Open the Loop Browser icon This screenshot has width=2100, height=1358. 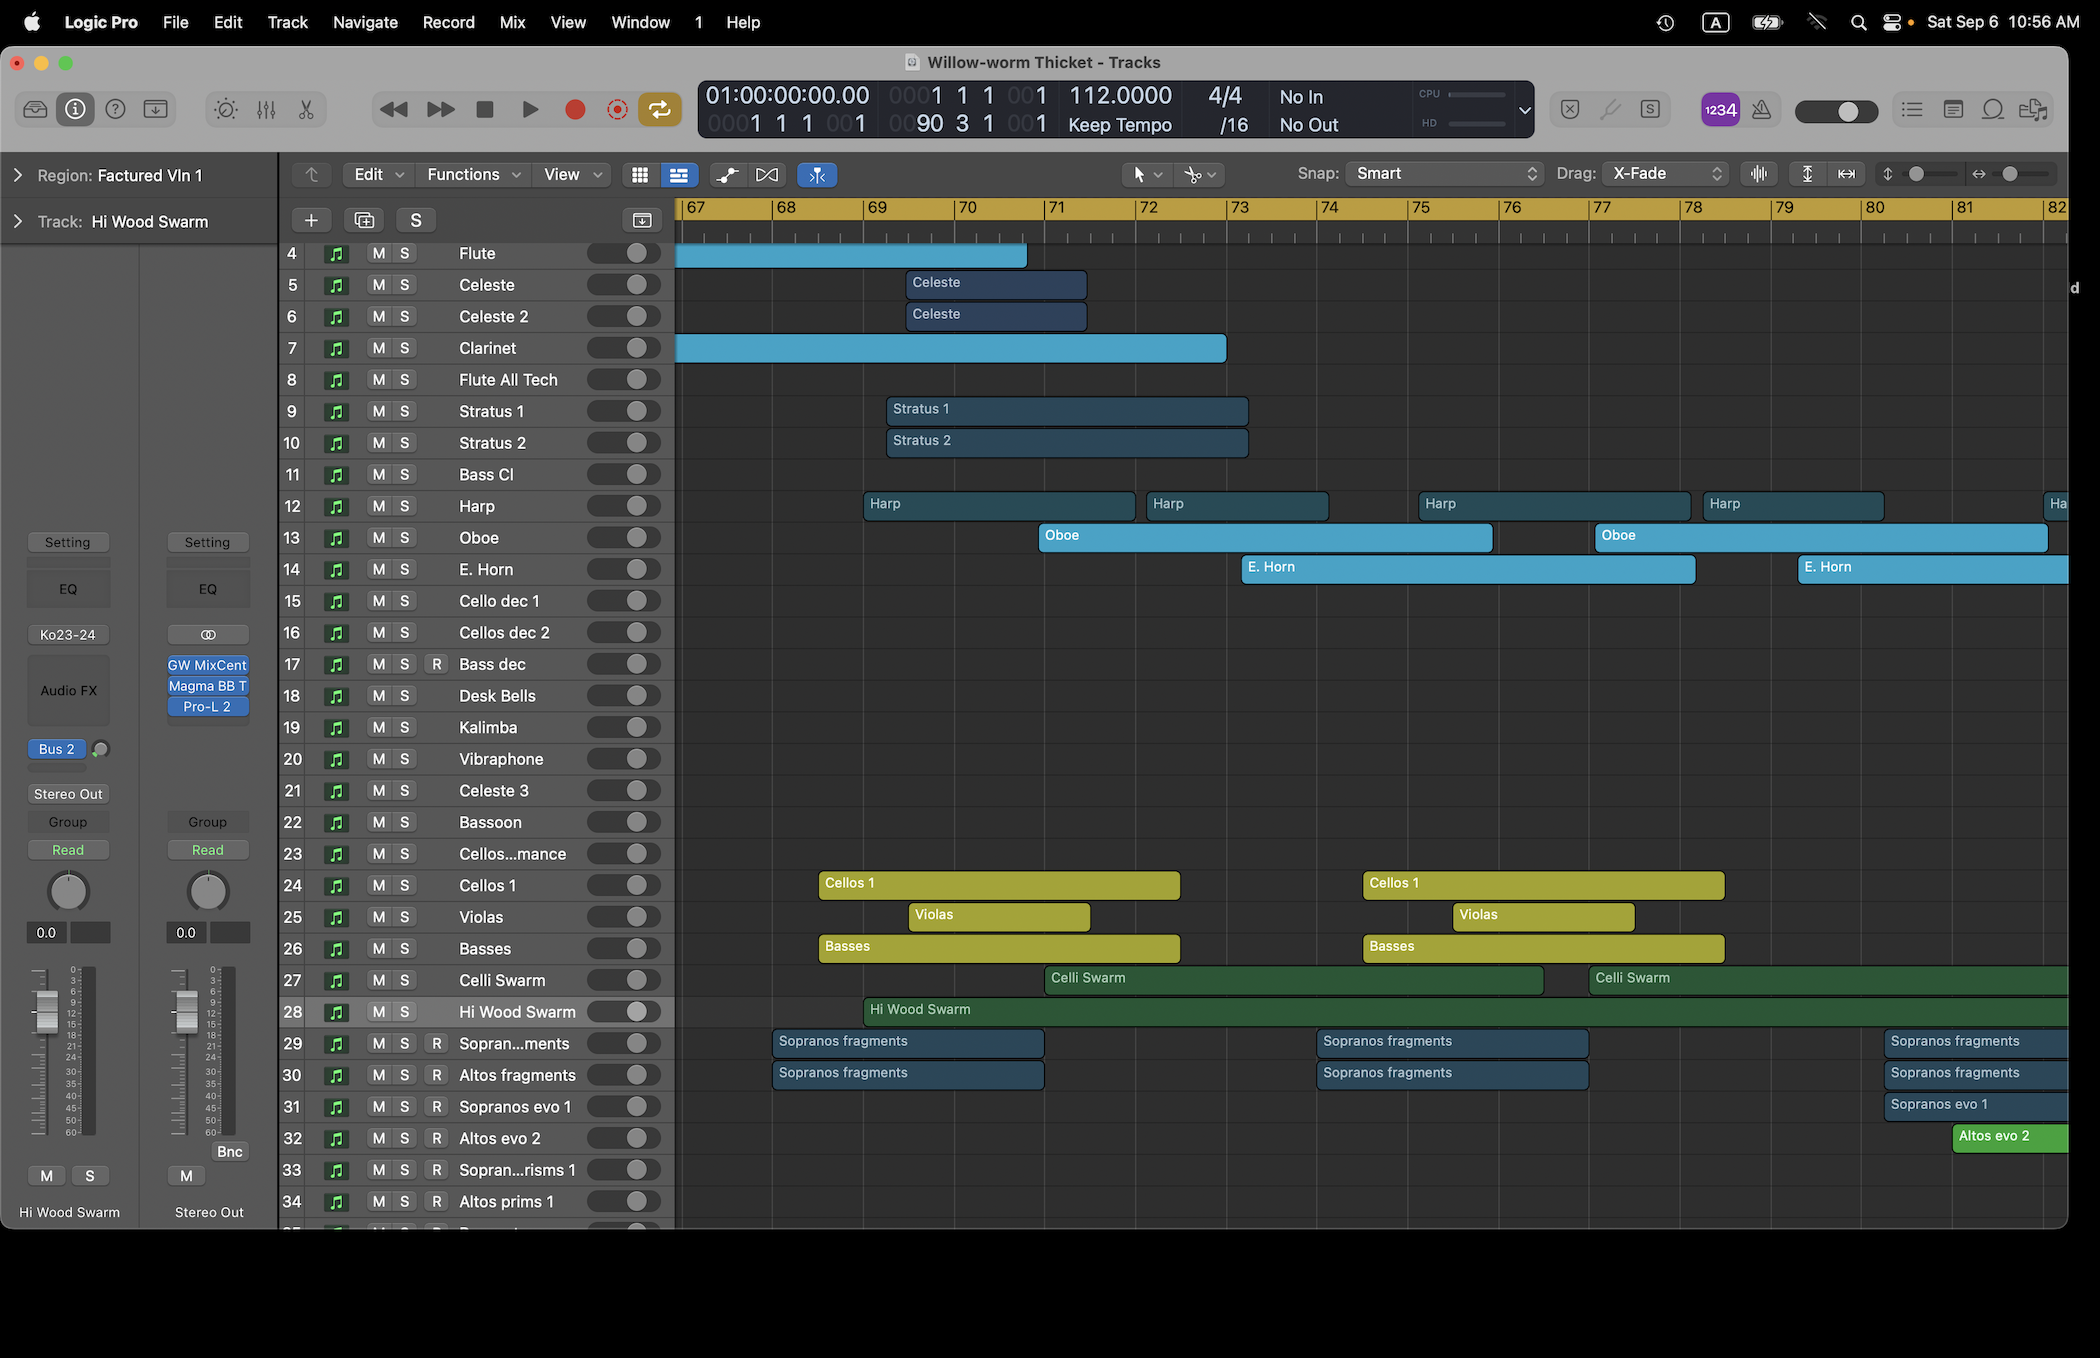tap(1992, 110)
